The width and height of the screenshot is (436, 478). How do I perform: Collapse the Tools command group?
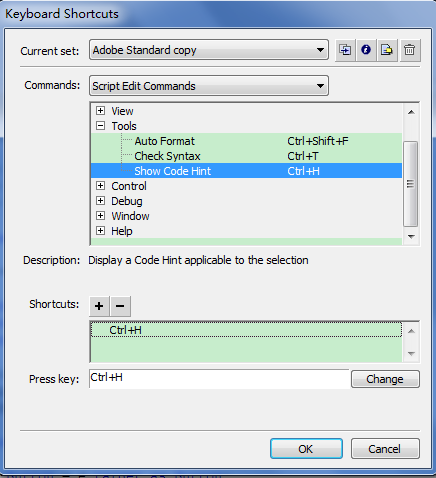click(x=100, y=125)
